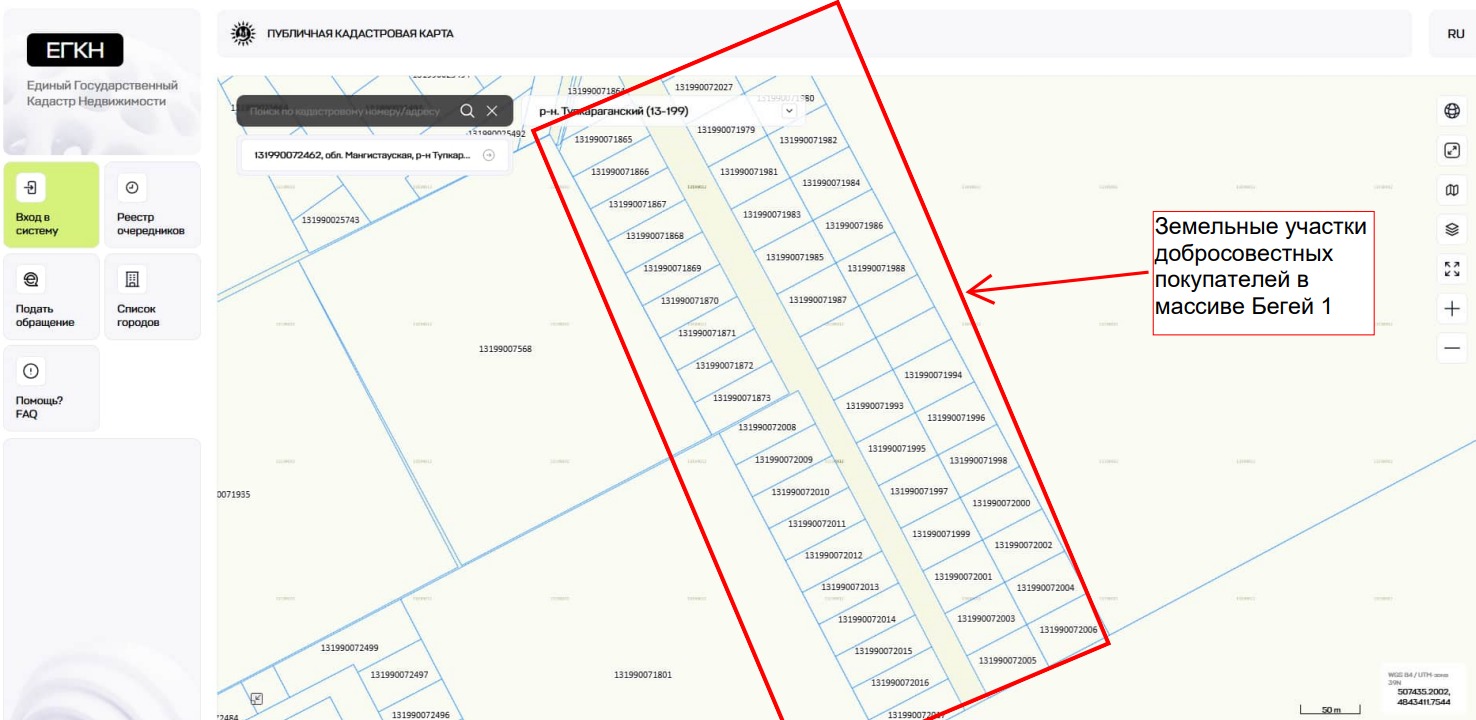Click the folded map basemap icon
This screenshot has height=720, width=1476.
point(1452,190)
